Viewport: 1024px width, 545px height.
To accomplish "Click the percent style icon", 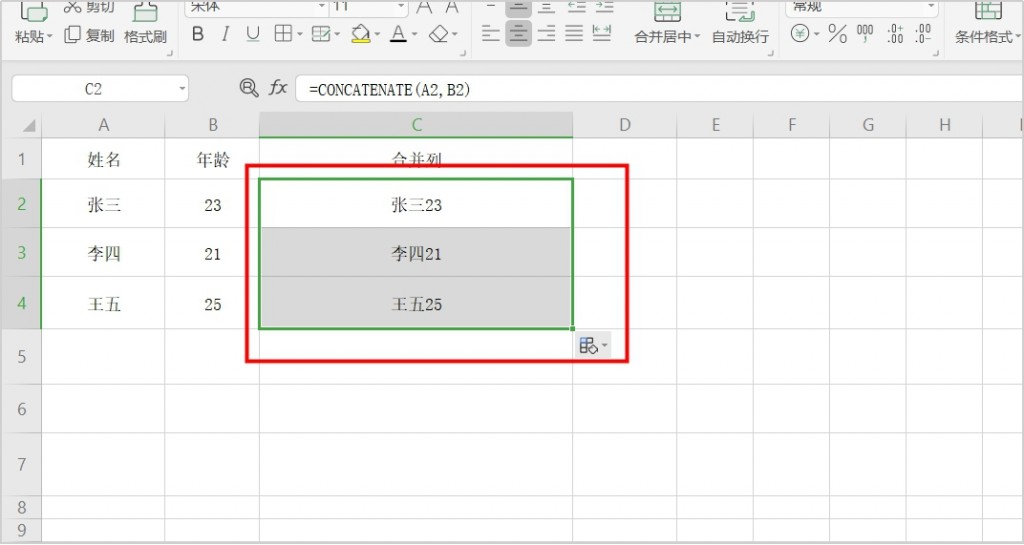I will (x=837, y=34).
